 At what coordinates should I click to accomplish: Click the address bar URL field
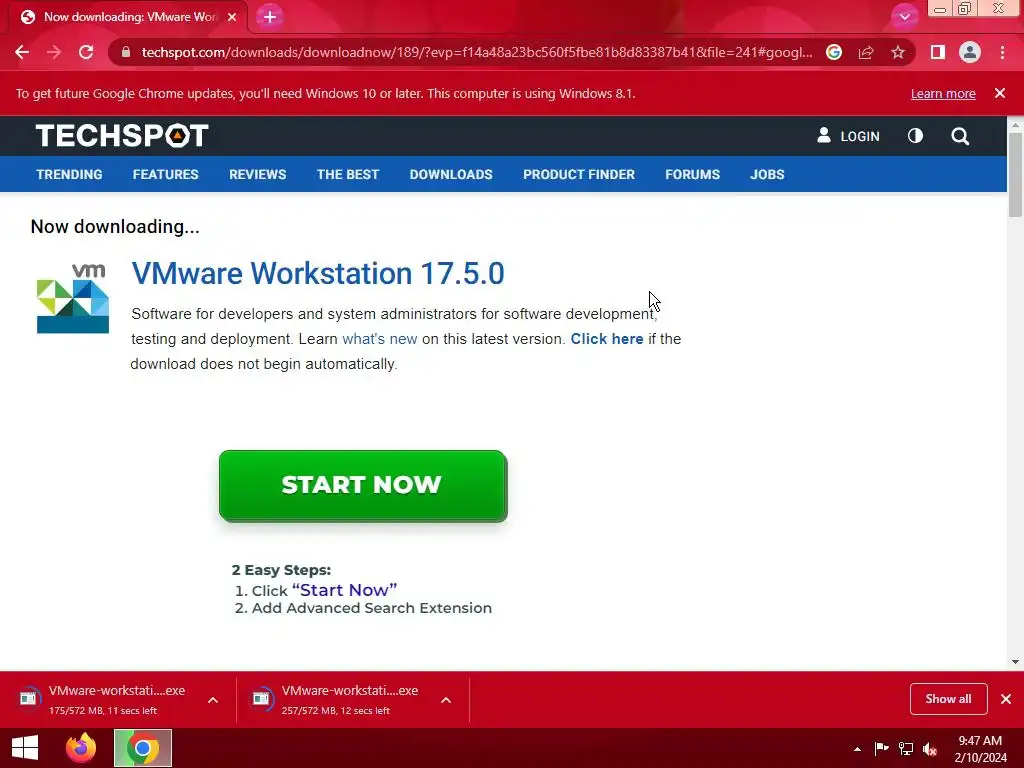point(477,52)
